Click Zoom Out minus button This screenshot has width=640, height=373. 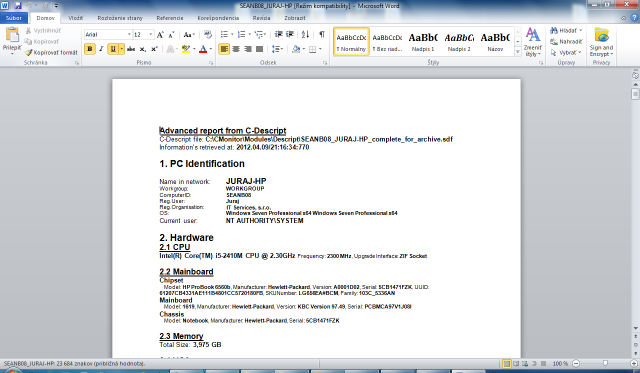pyautogui.click(x=576, y=363)
